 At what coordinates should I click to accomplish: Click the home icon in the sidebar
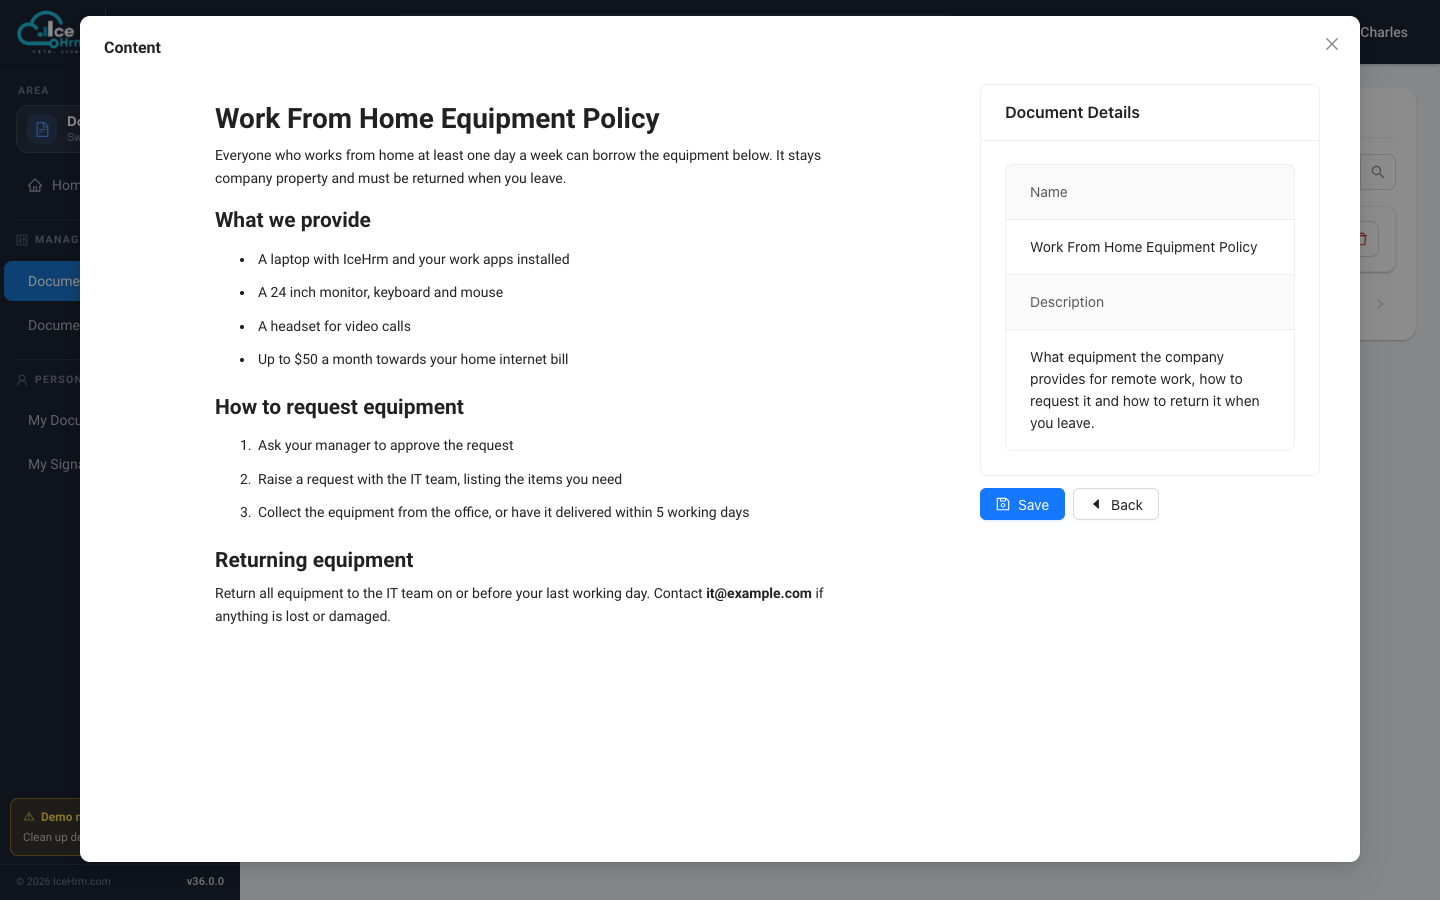tap(35, 185)
